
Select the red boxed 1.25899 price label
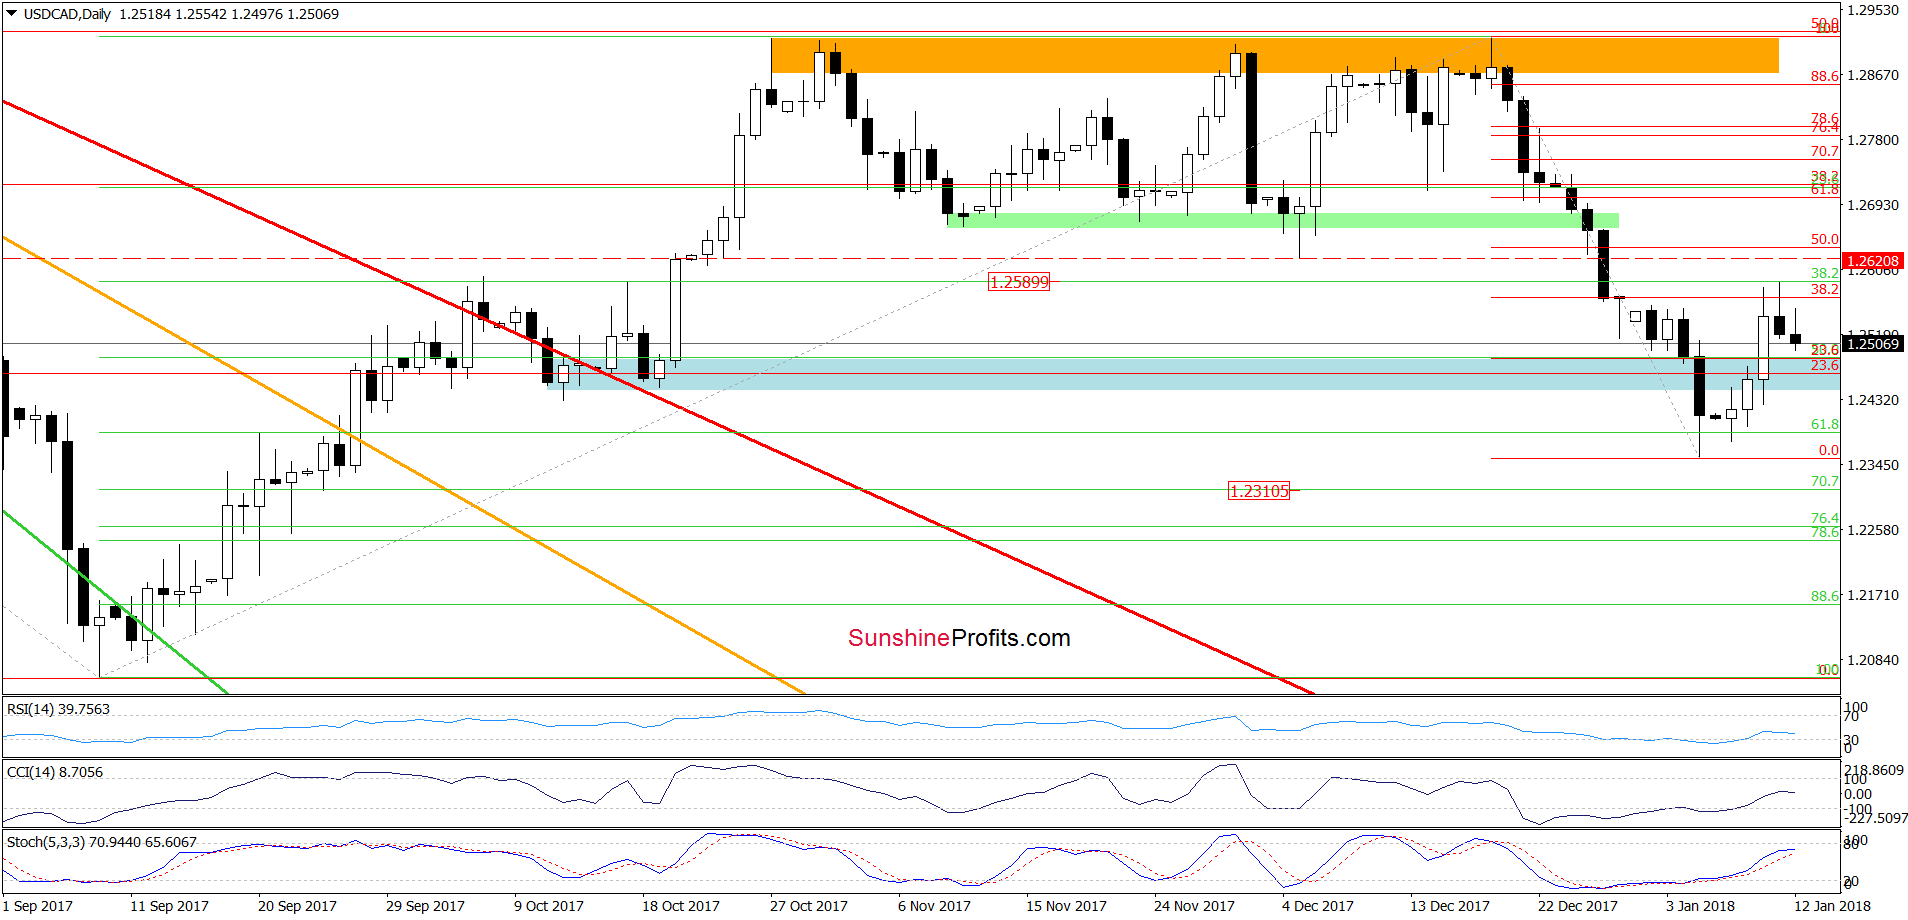click(1019, 282)
